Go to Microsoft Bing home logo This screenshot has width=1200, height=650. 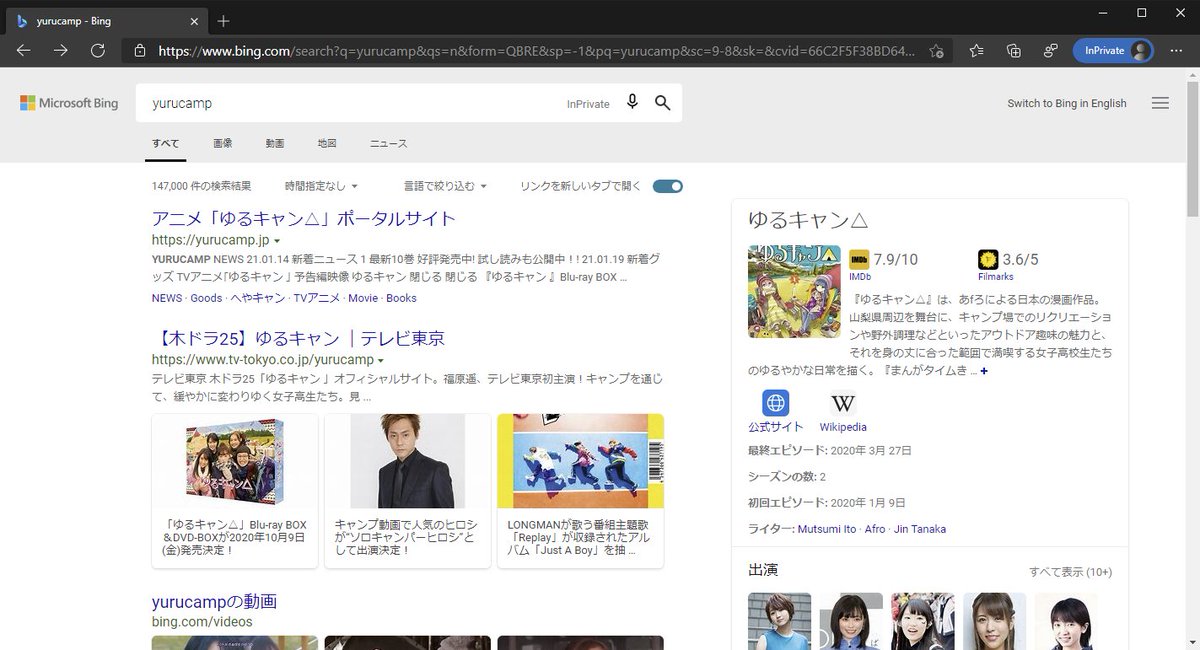click(69, 103)
